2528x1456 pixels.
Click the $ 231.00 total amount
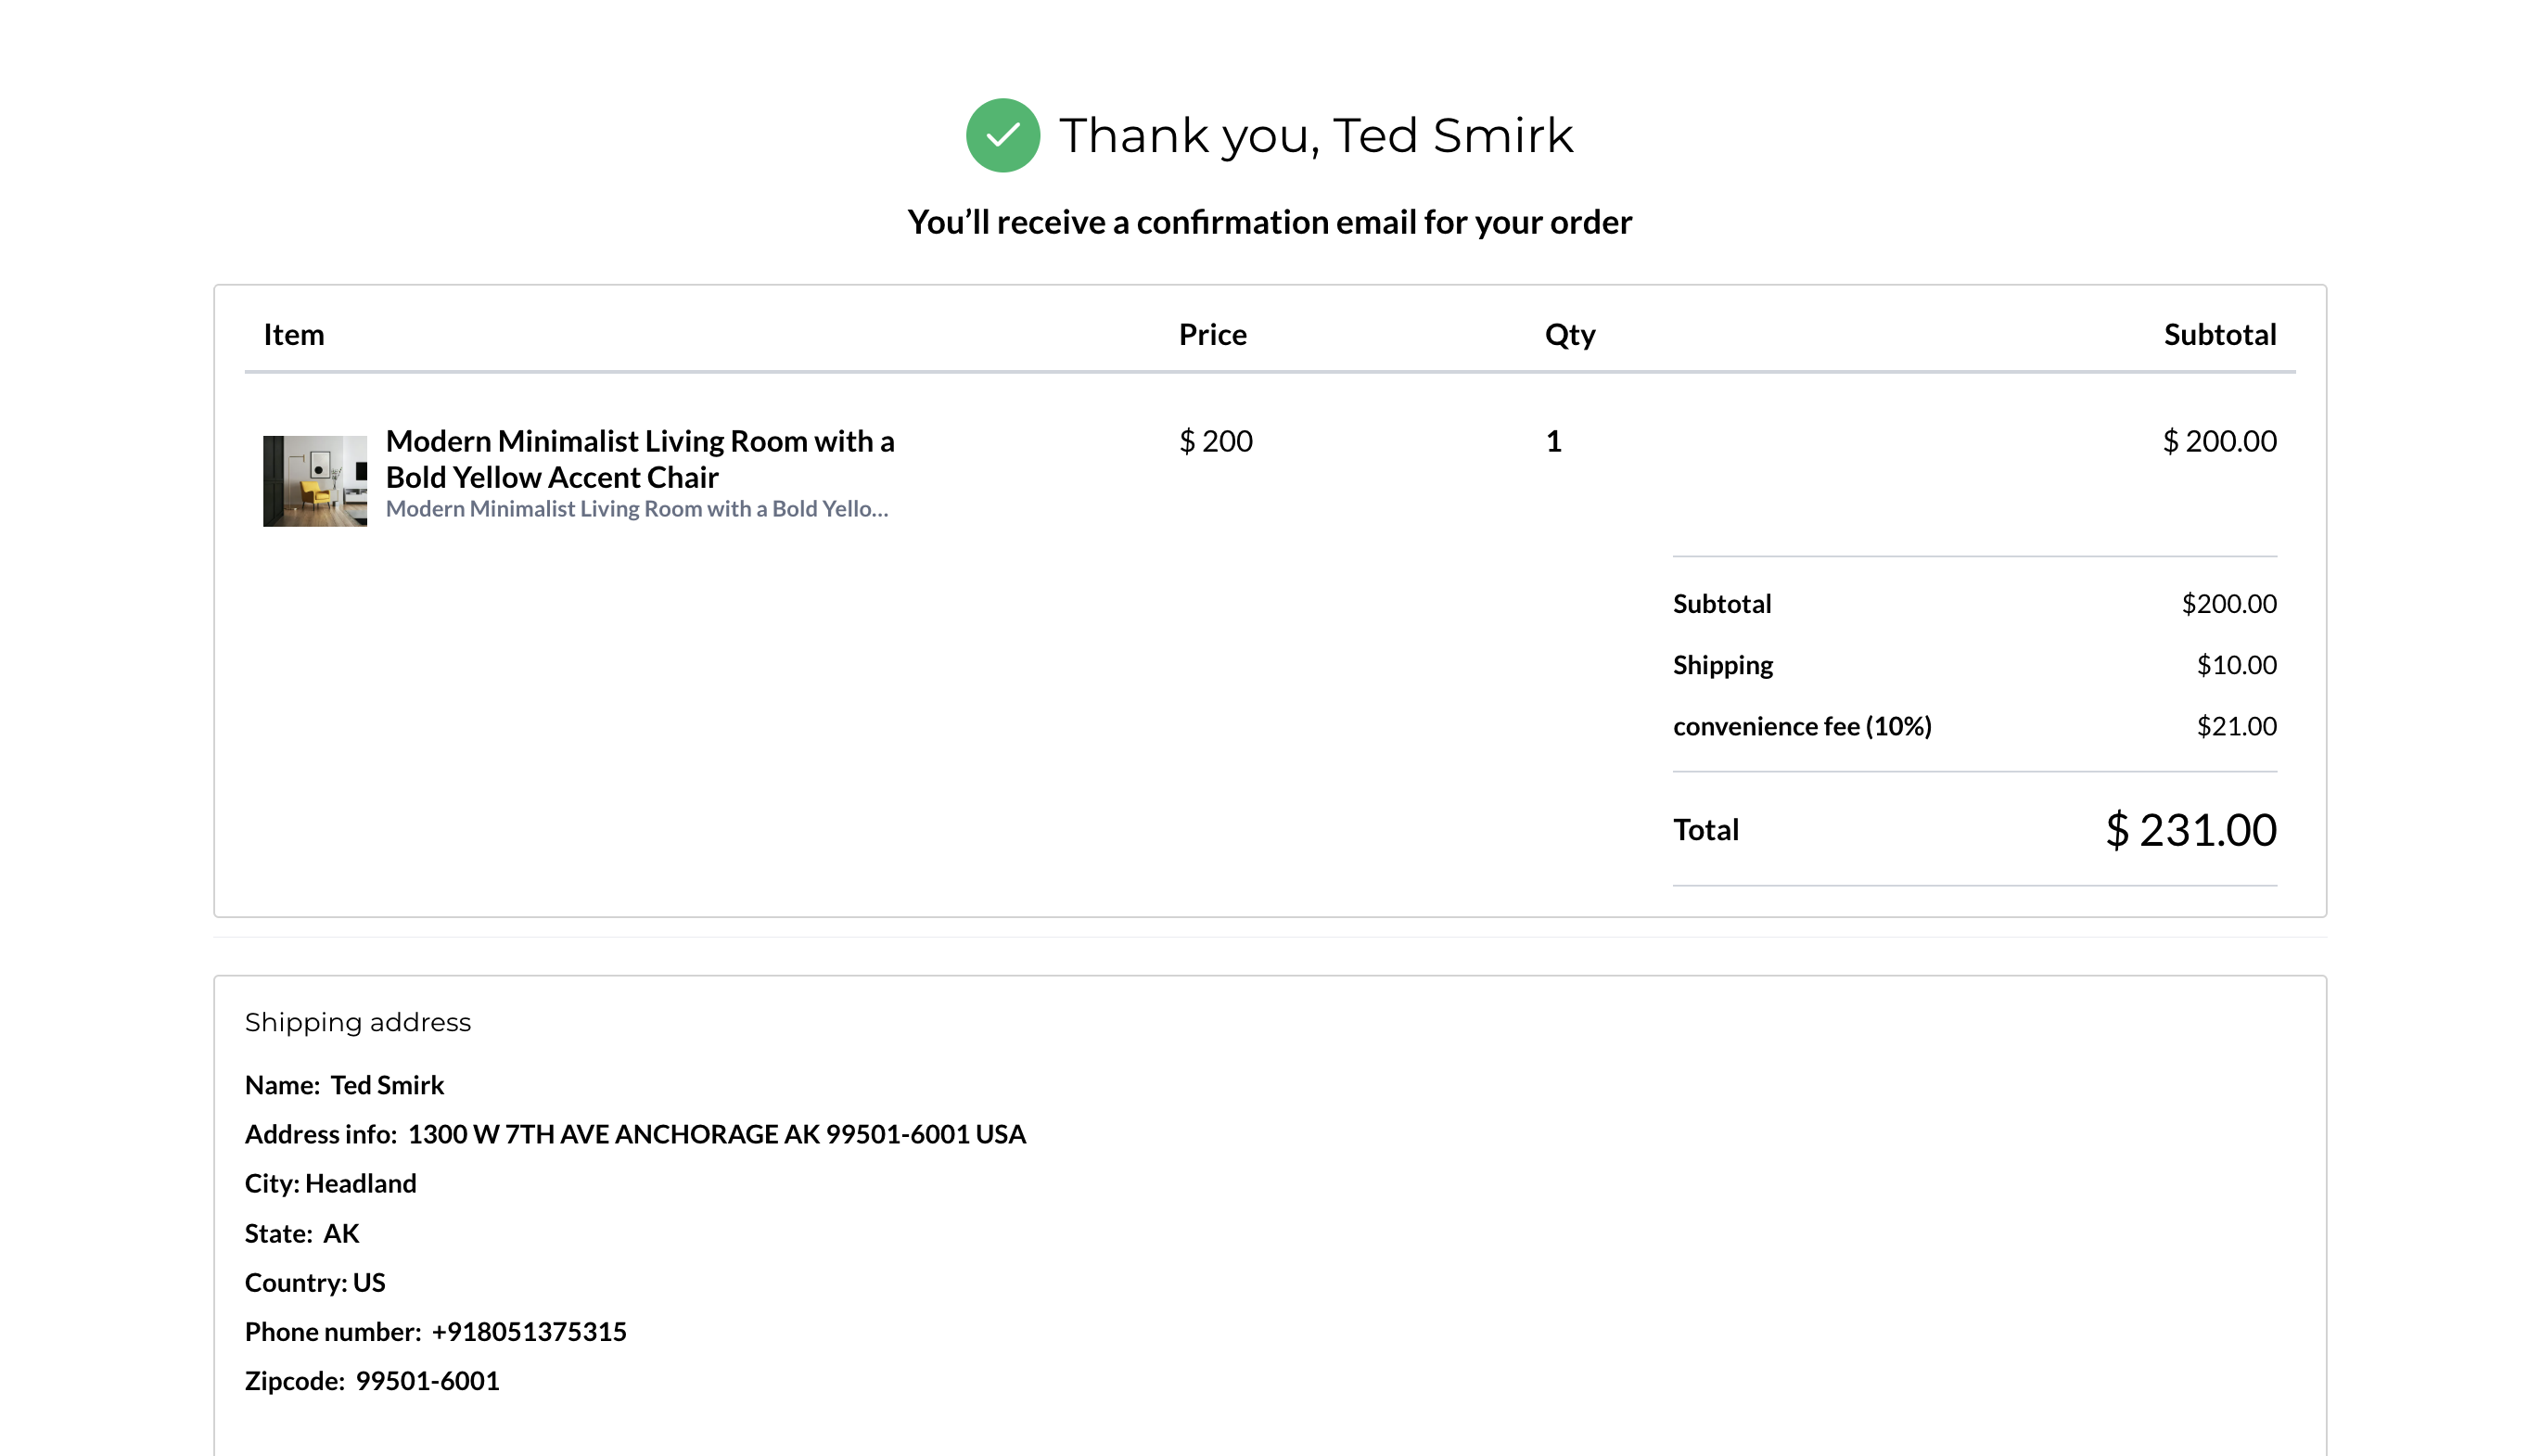click(2190, 830)
